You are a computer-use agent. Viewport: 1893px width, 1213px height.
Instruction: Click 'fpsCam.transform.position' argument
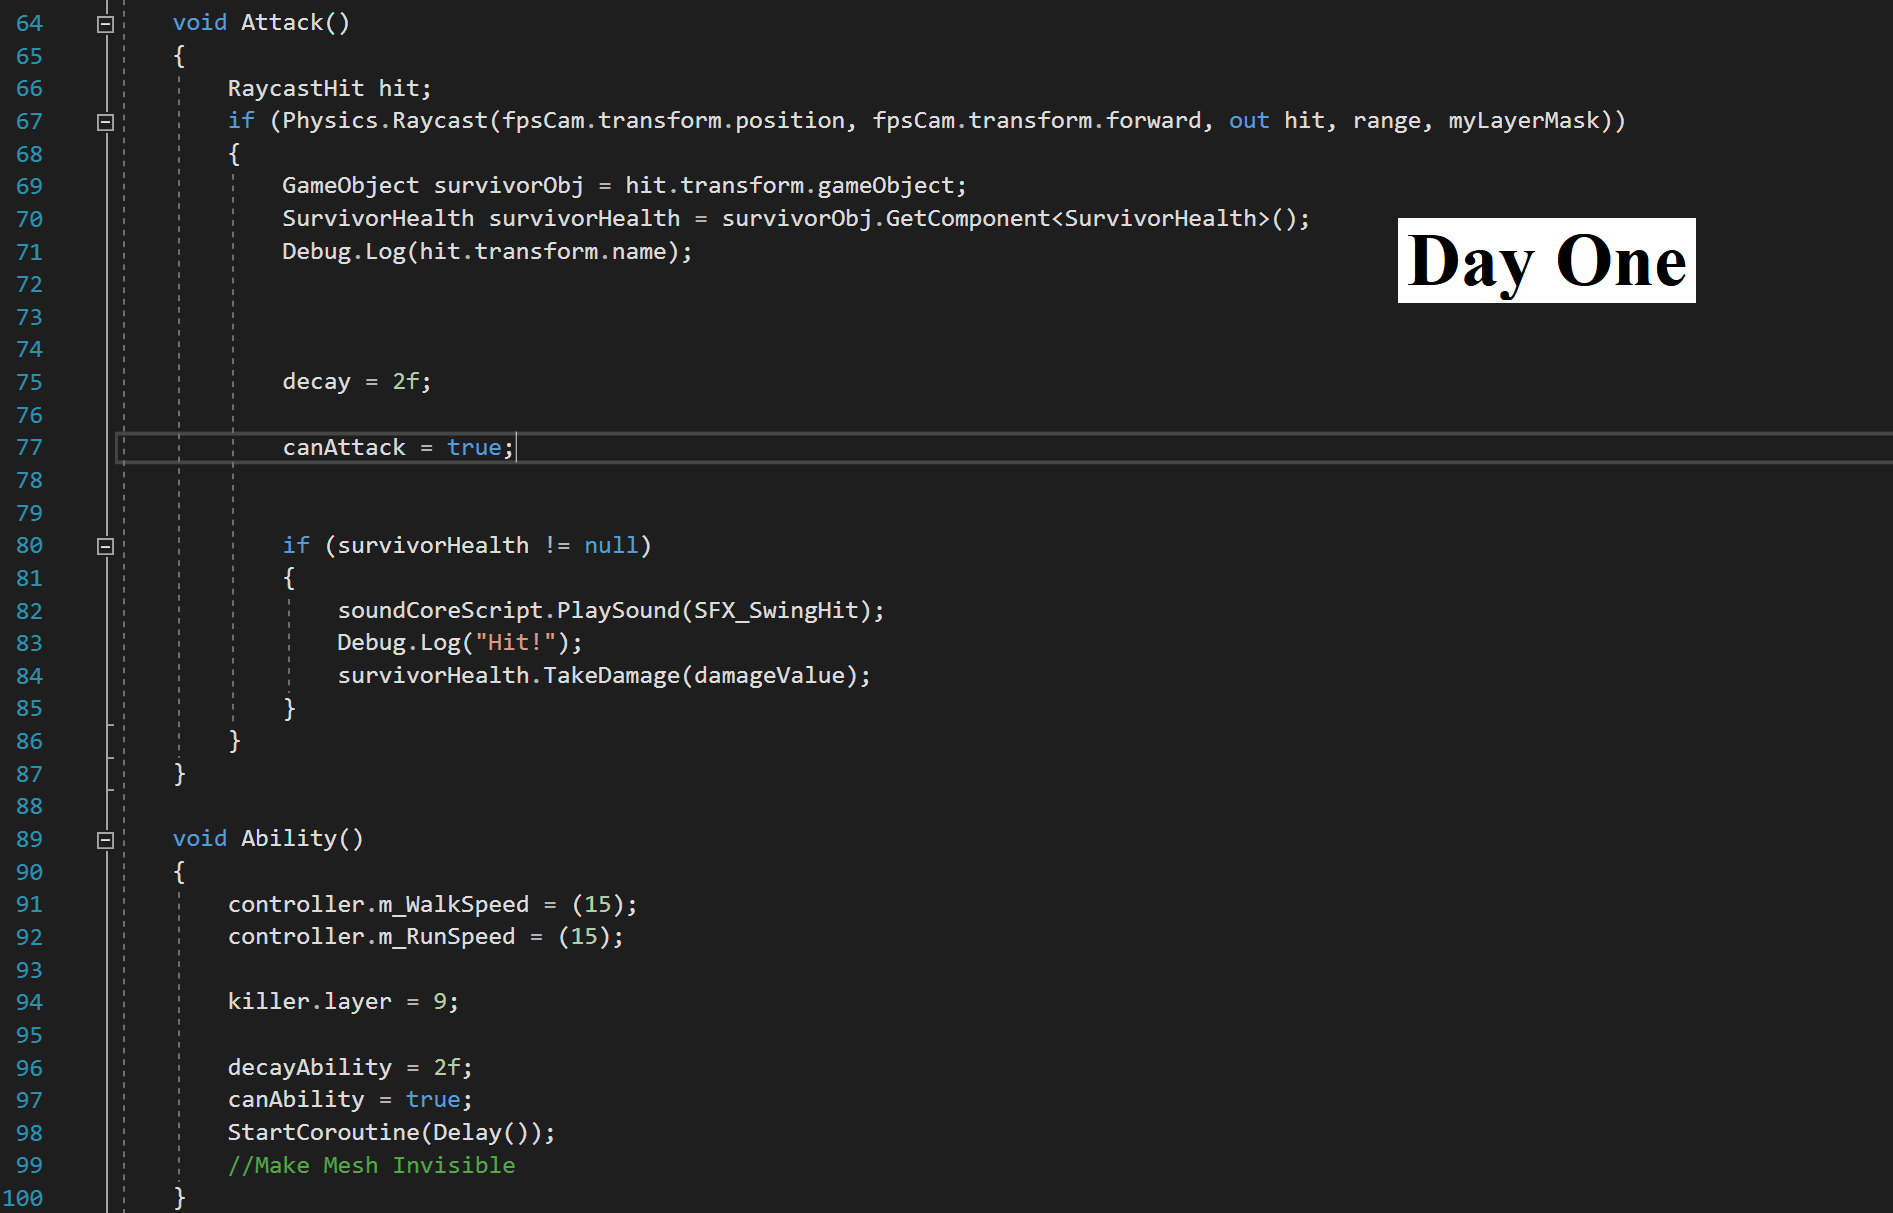pyautogui.click(x=673, y=121)
